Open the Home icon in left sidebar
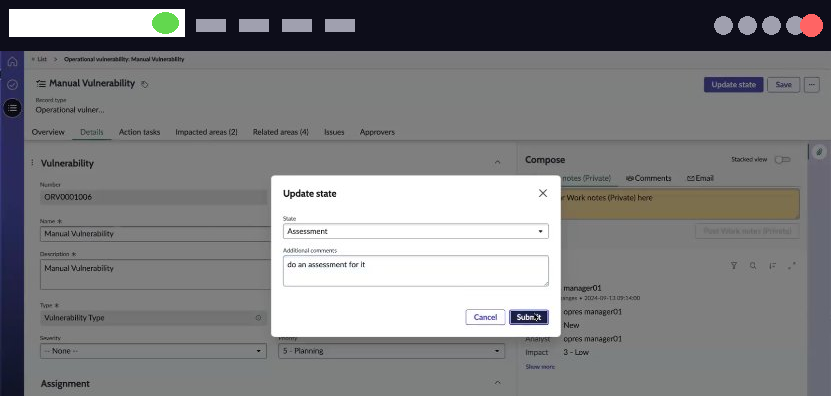The image size is (831, 396). click(x=12, y=61)
